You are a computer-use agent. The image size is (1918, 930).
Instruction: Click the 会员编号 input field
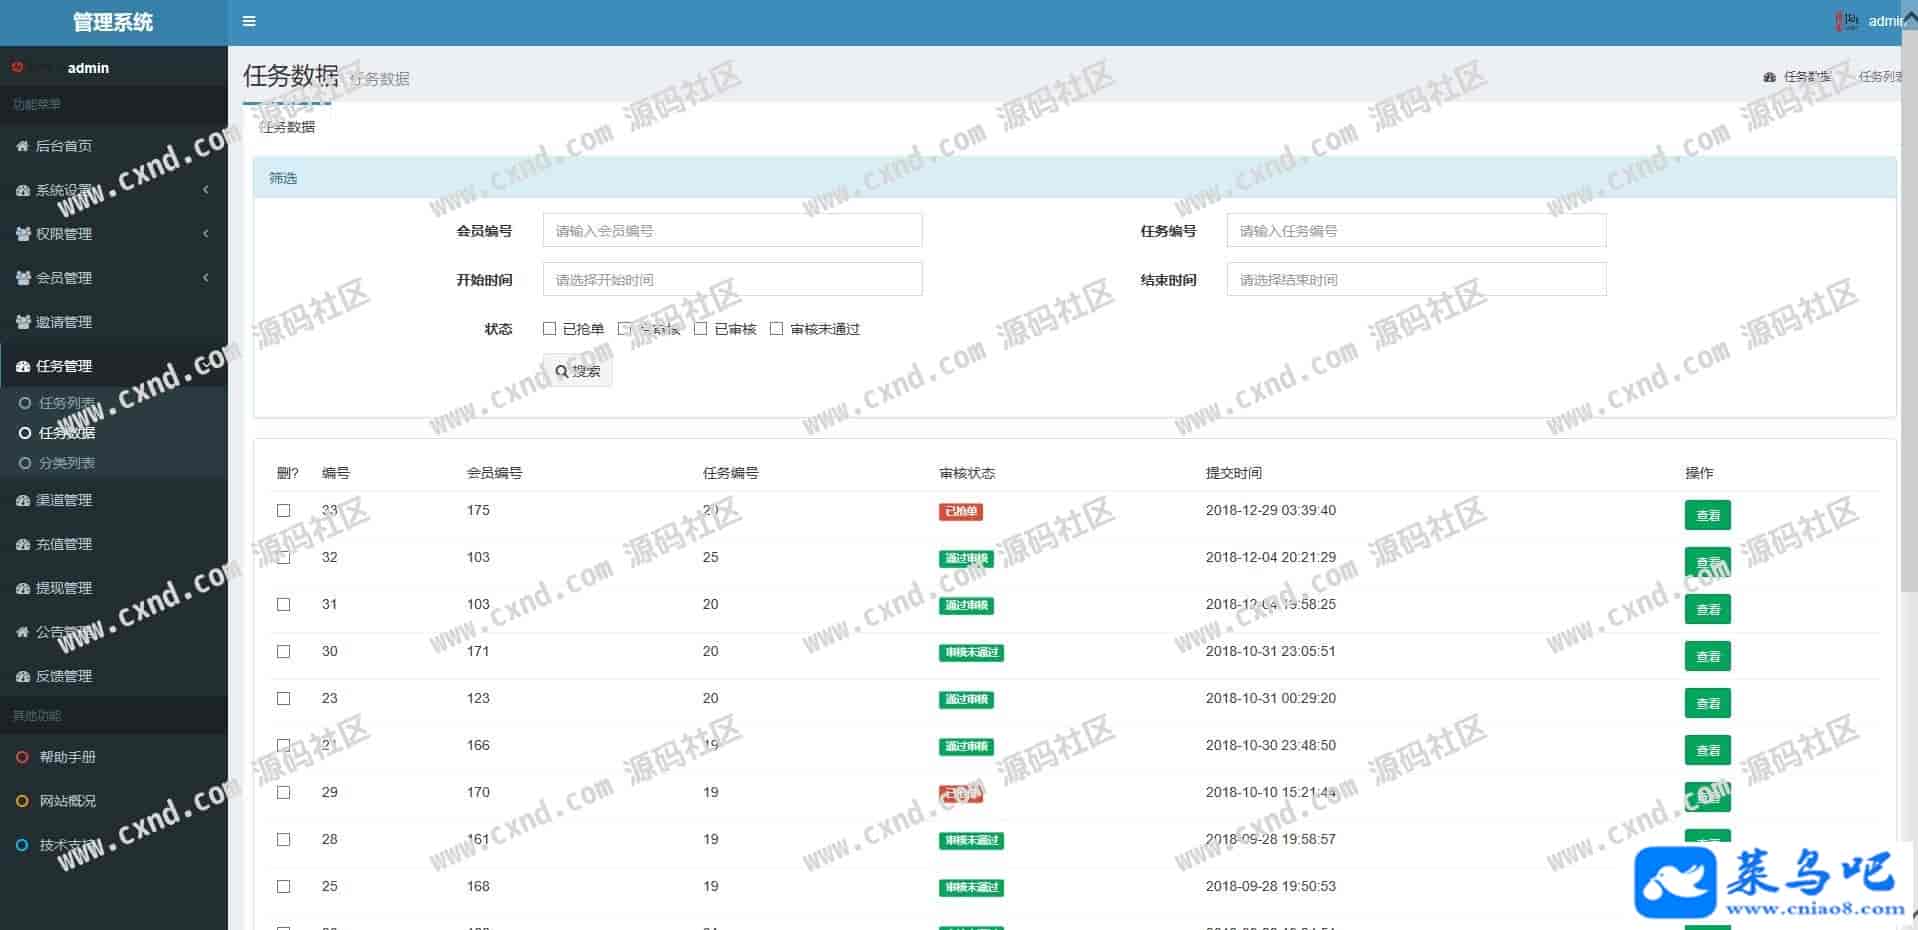click(732, 230)
